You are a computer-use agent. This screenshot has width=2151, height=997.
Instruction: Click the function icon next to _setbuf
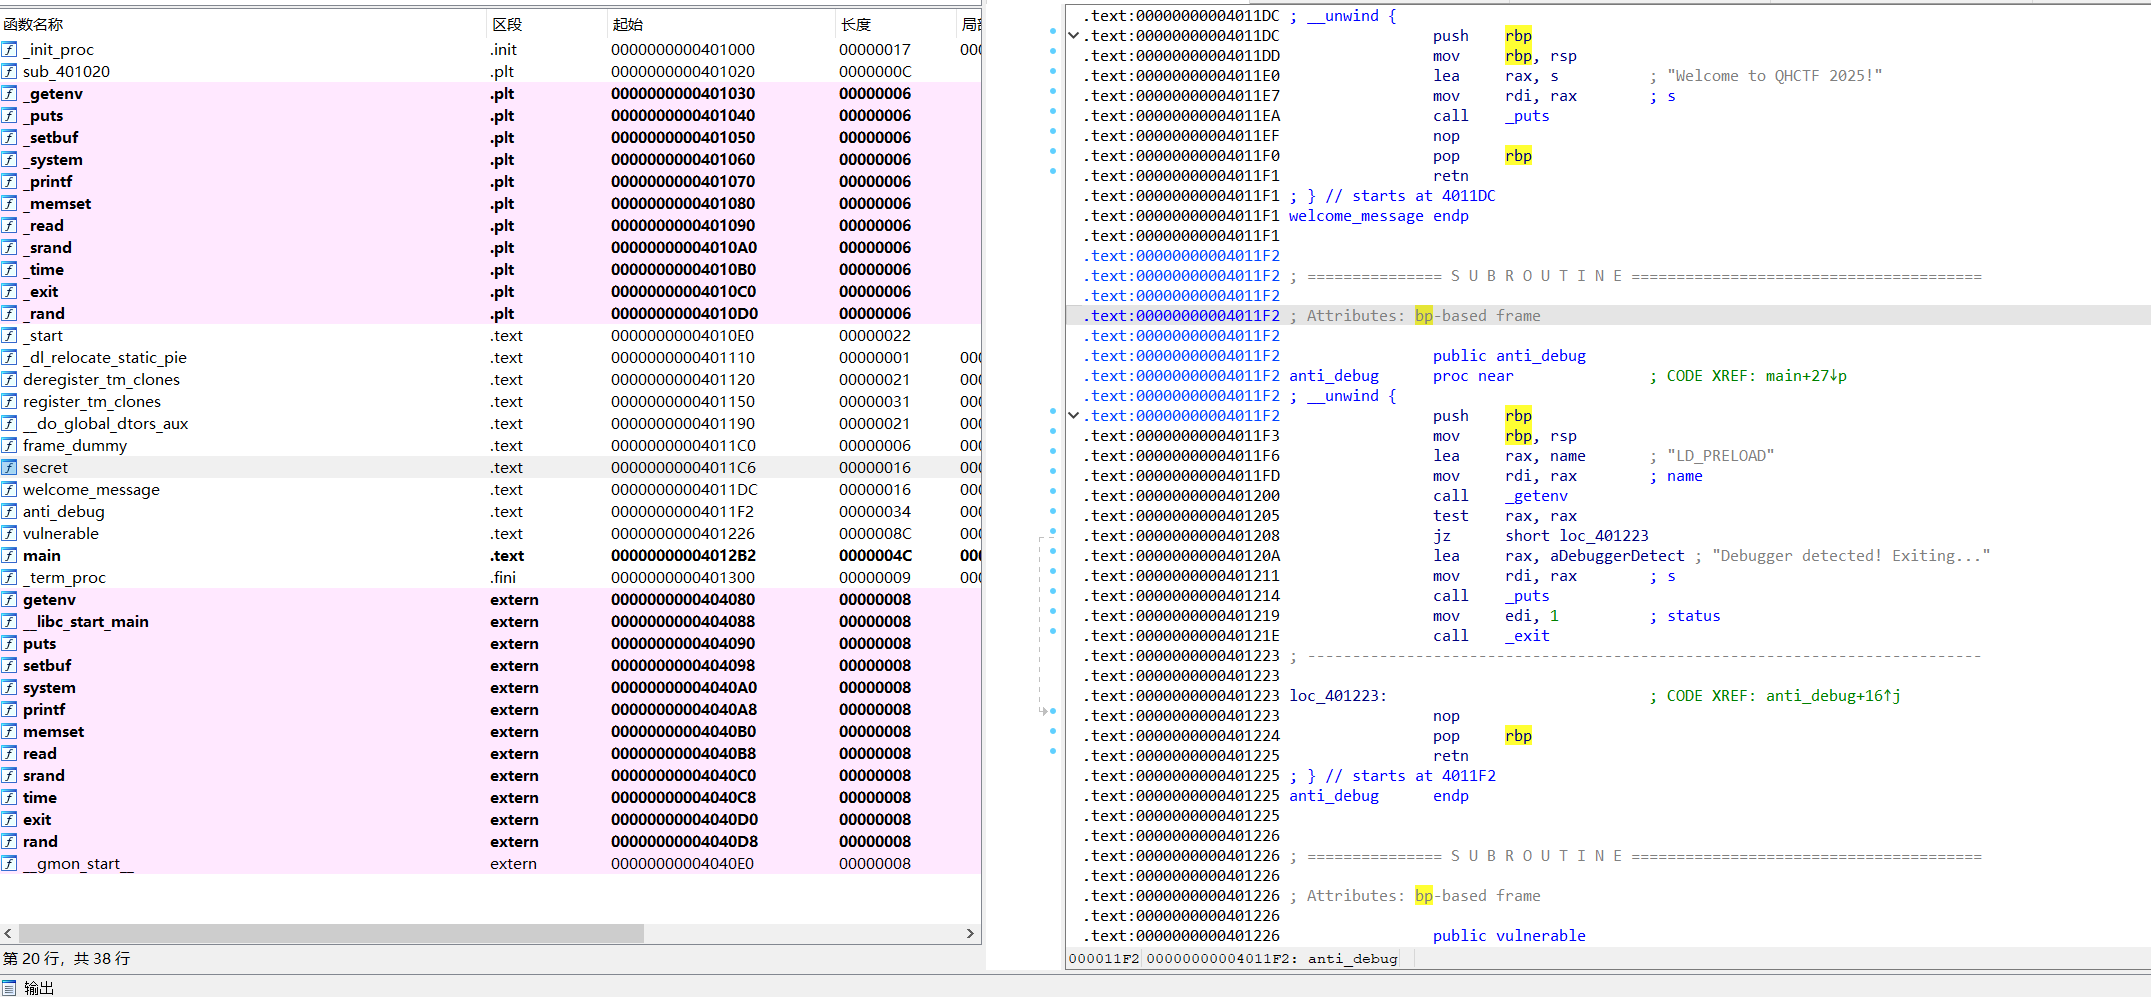[9, 137]
